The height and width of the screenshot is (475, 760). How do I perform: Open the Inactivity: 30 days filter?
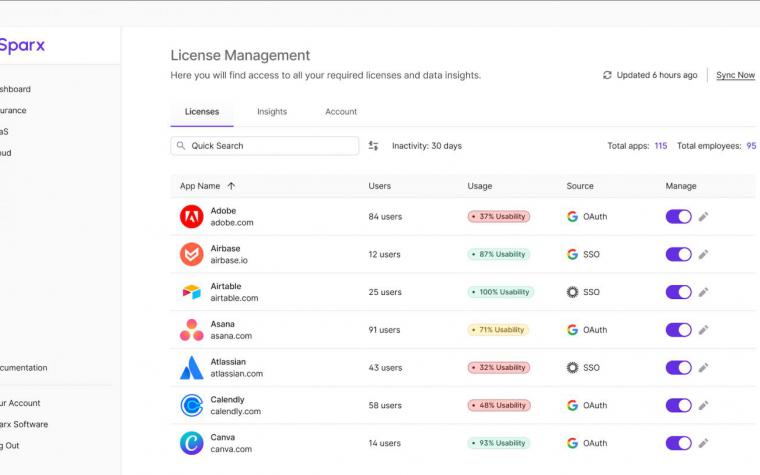pos(427,146)
